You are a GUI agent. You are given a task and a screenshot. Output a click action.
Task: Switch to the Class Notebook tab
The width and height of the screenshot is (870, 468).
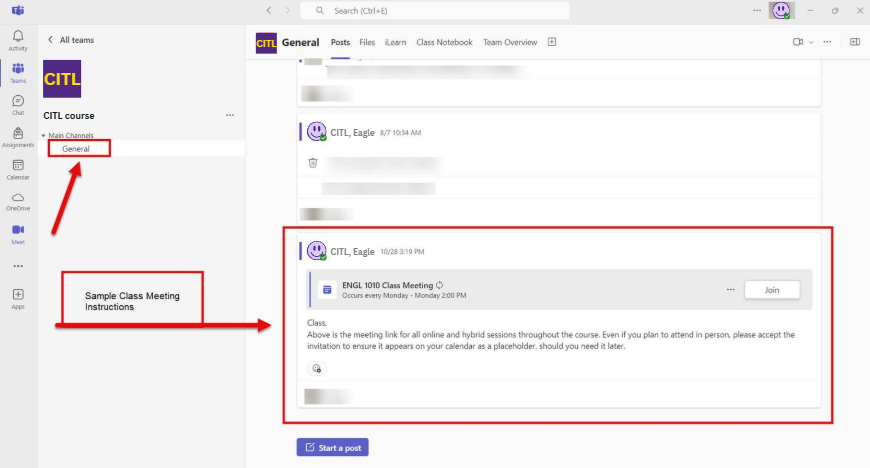(x=444, y=42)
